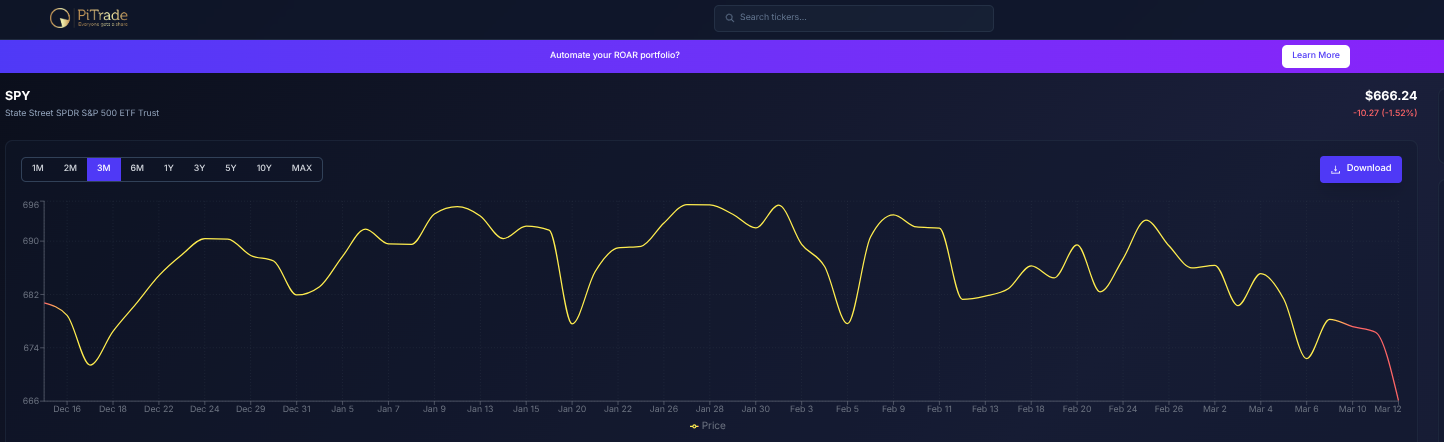Click the Dec 16 x-axis label
This screenshot has width=1444, height=442.
(67, 409)
